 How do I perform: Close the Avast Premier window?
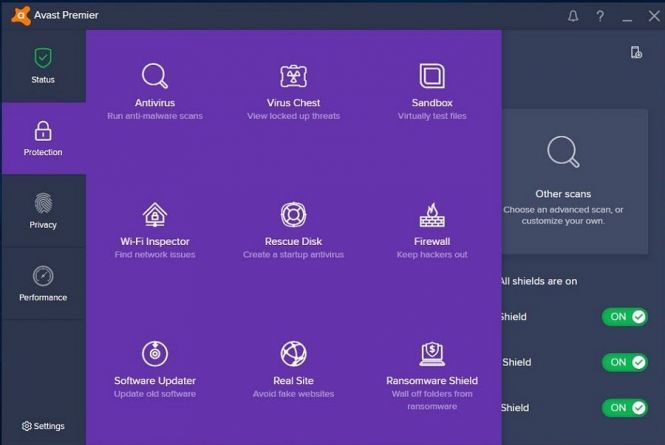tap(654, 16)
